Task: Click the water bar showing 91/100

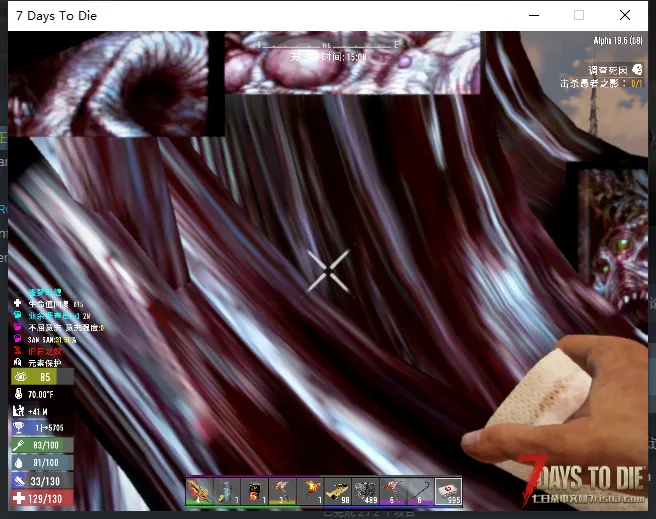Action: coord(43,463)
